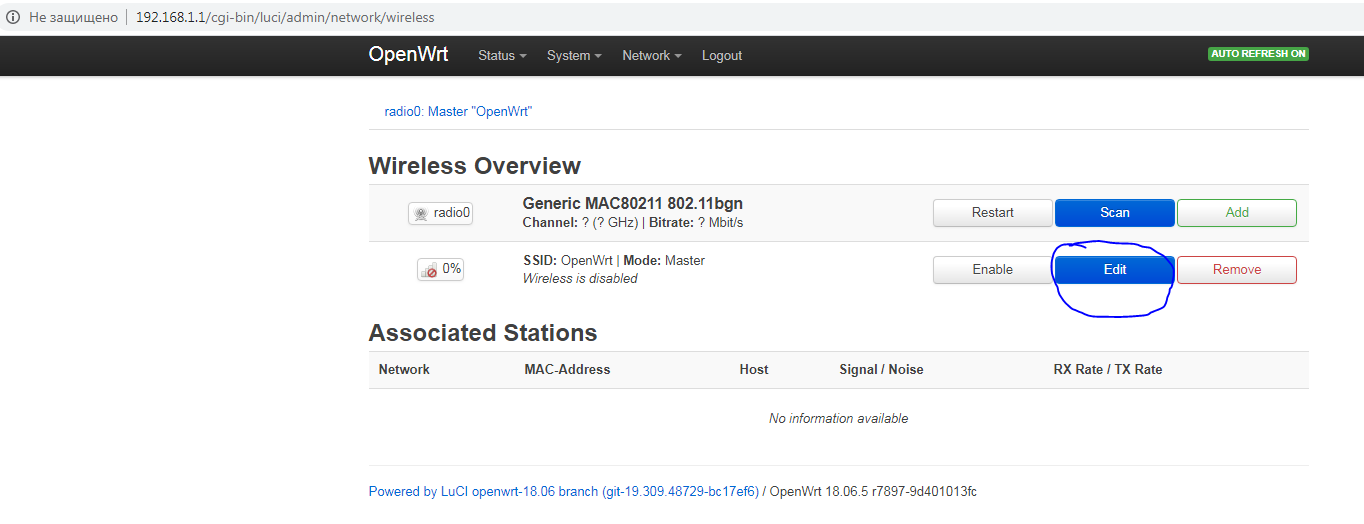
Task: Click the MAC-Address column header
Action: click(x=567, y=370)
